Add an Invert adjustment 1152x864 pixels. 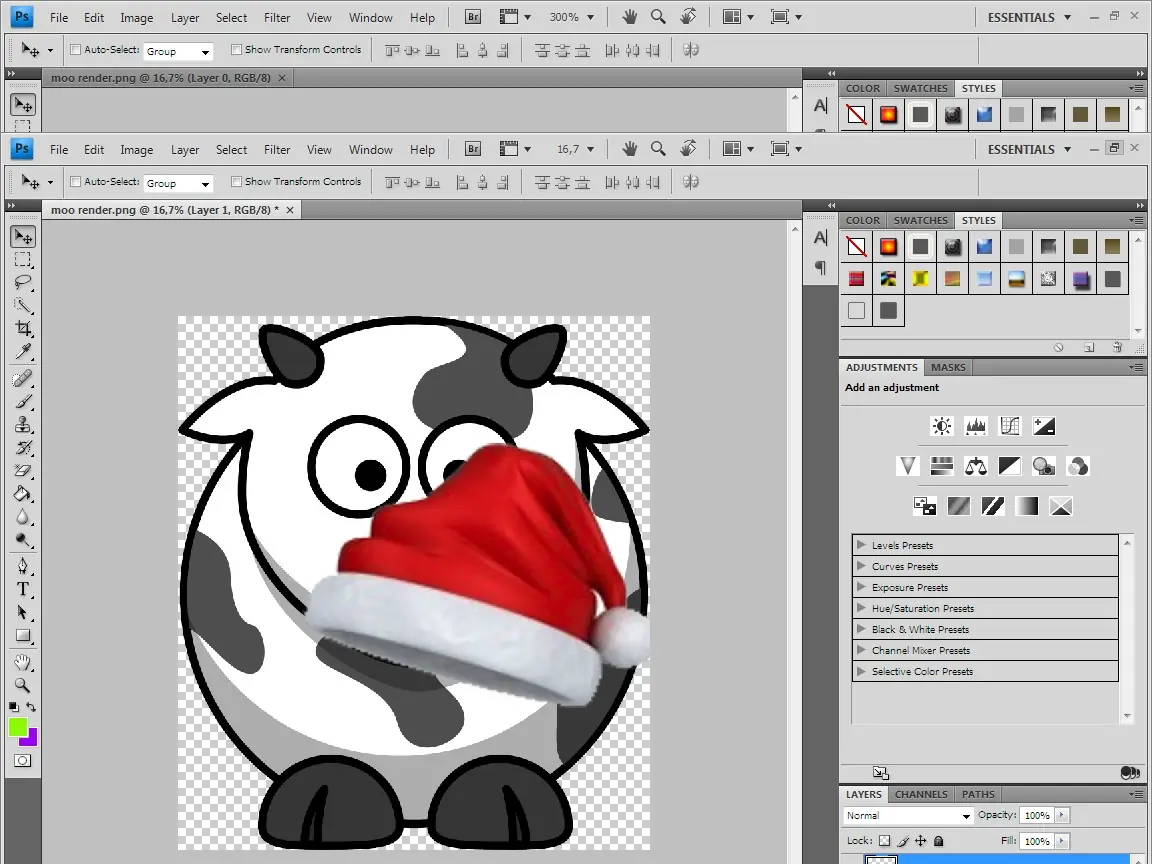tap(924, 505)
